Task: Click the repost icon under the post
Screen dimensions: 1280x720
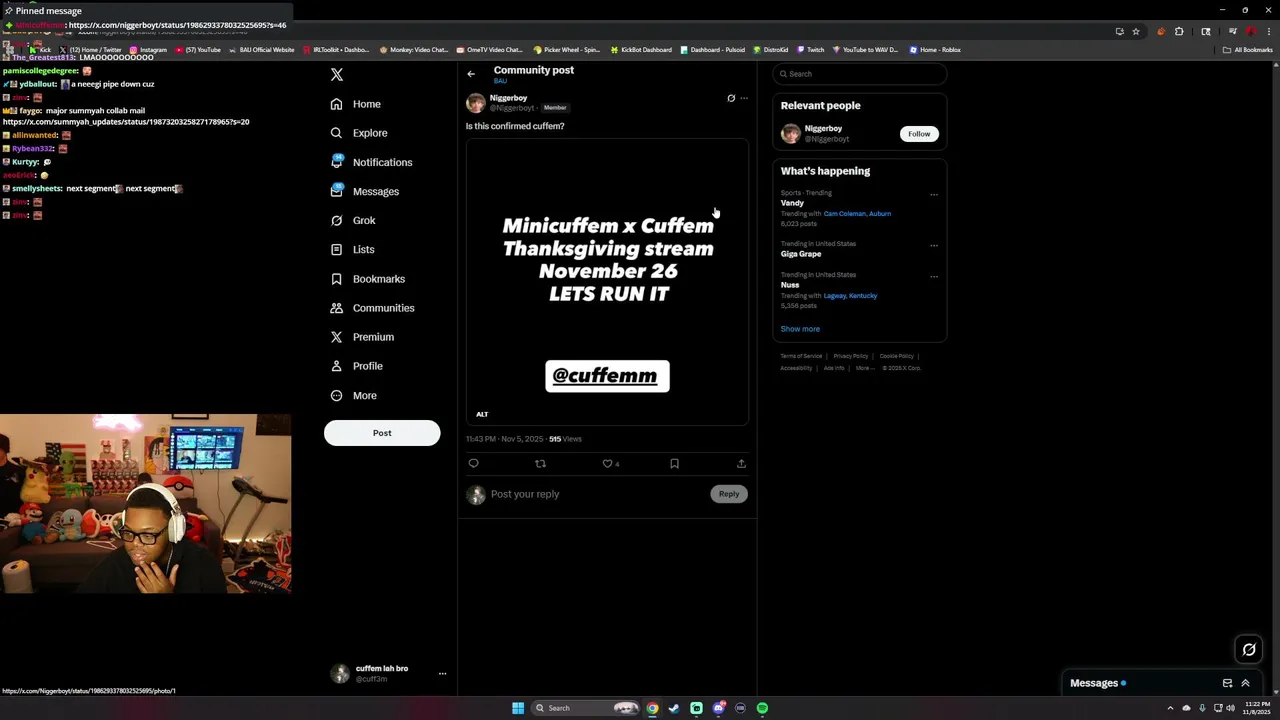Action: (x=541, y=464)
